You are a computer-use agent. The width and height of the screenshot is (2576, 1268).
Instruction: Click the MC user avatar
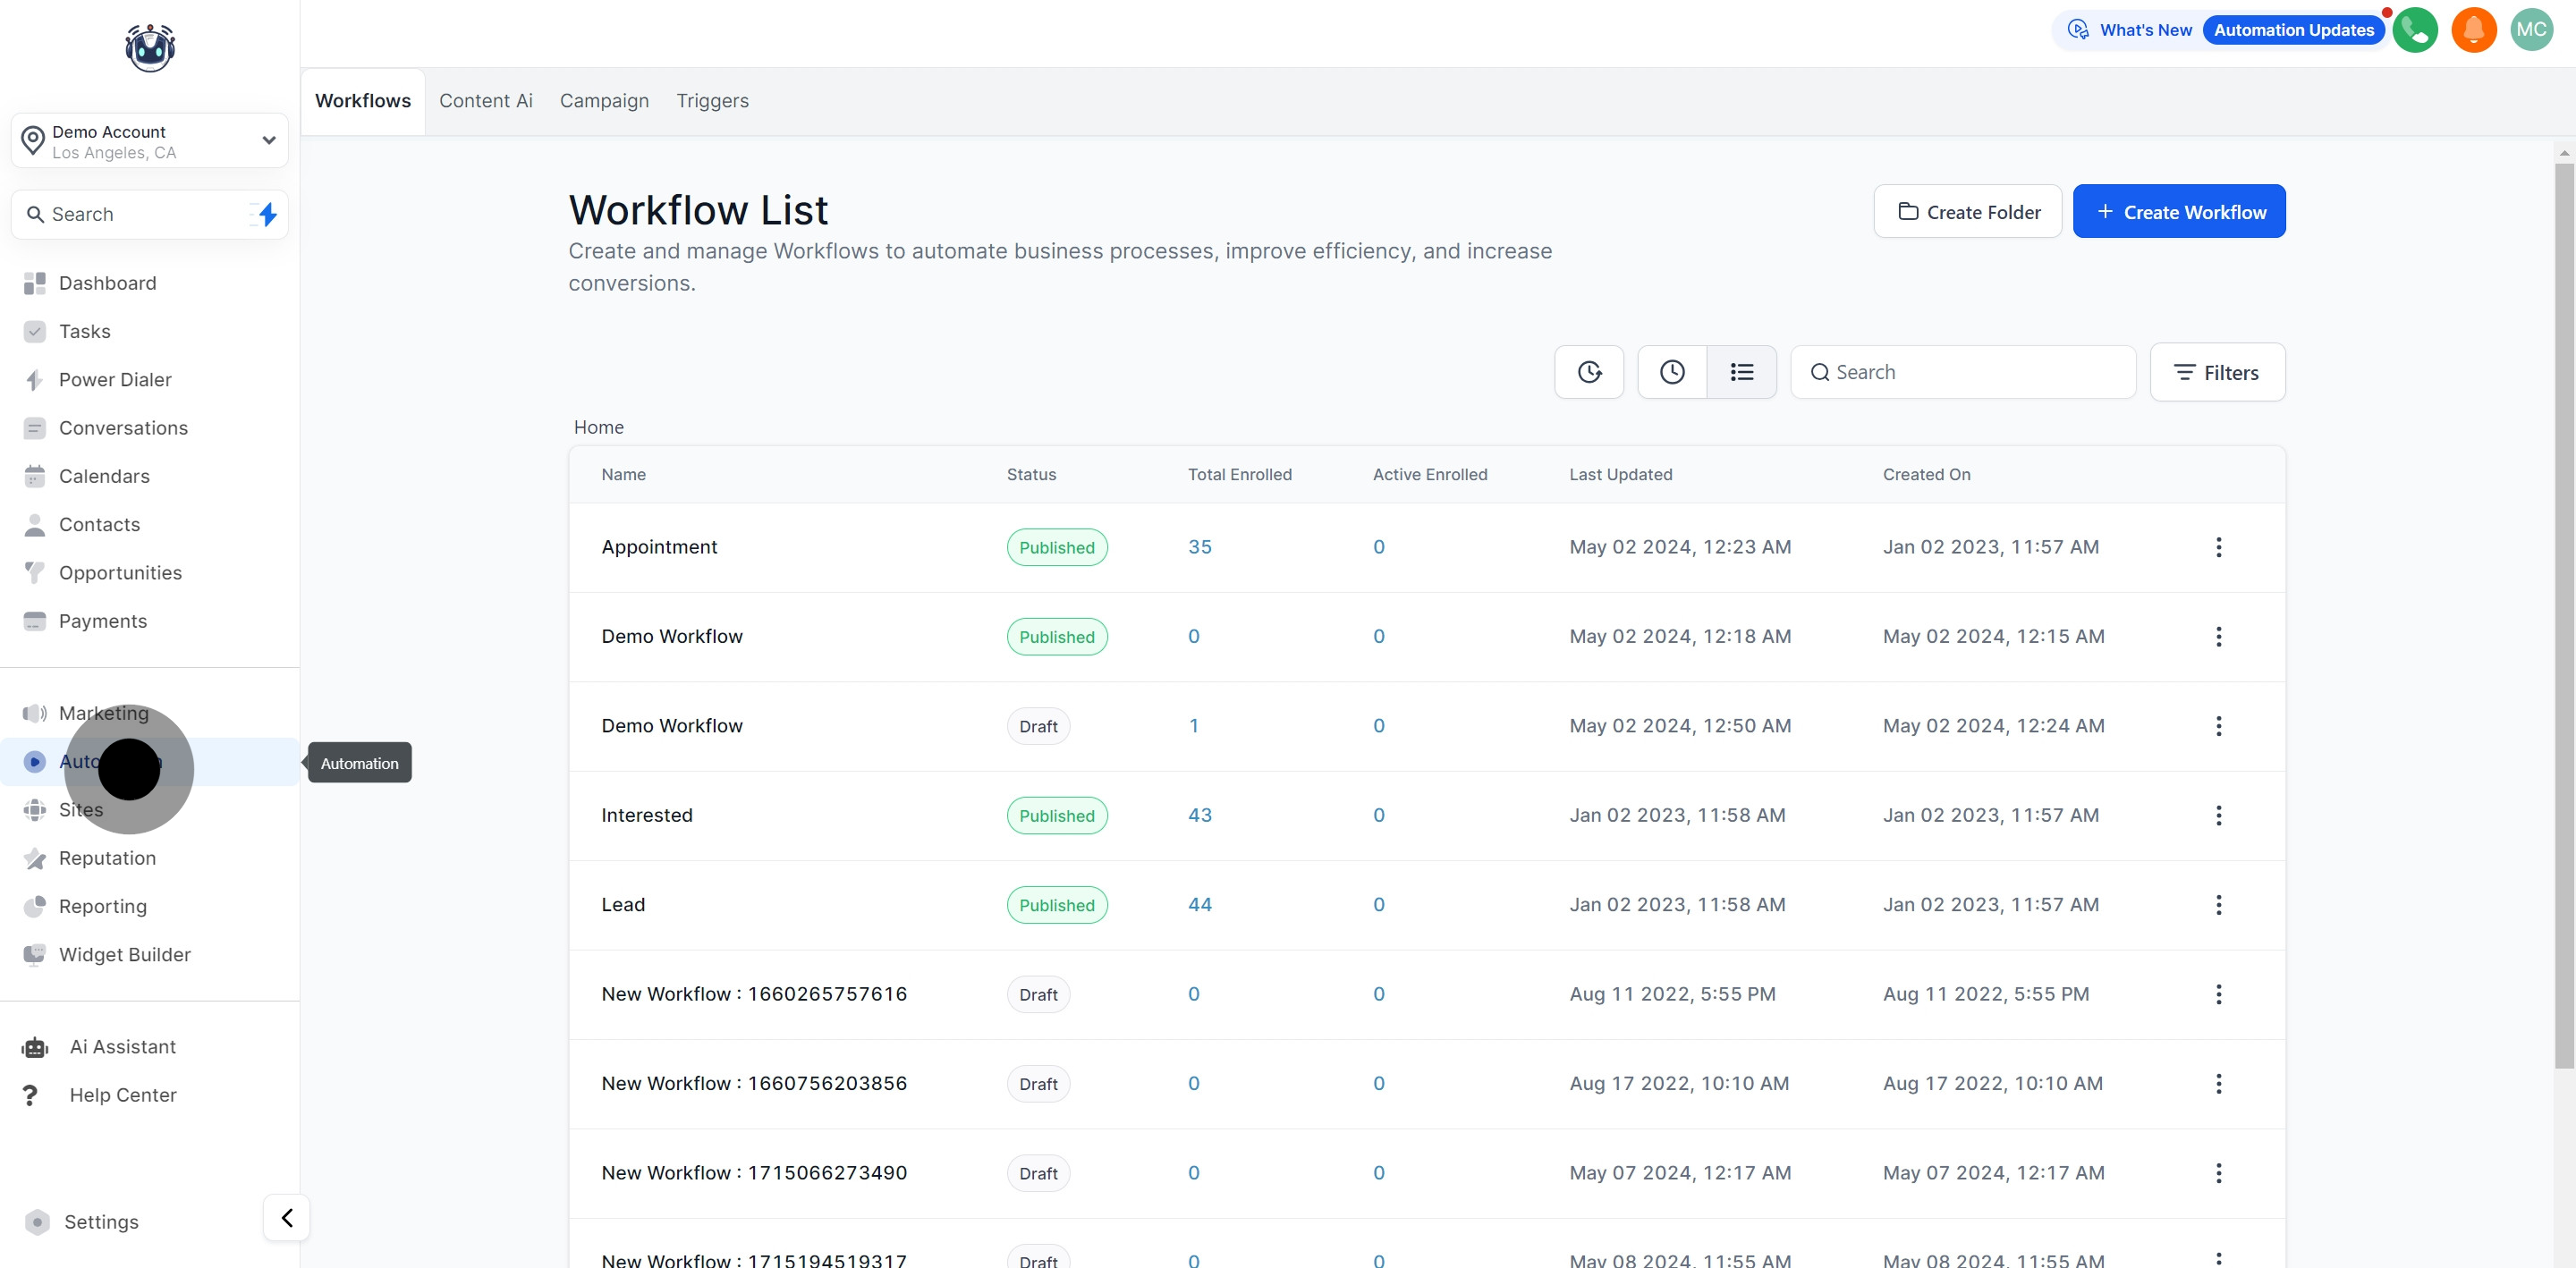(x=2531, y=30)
